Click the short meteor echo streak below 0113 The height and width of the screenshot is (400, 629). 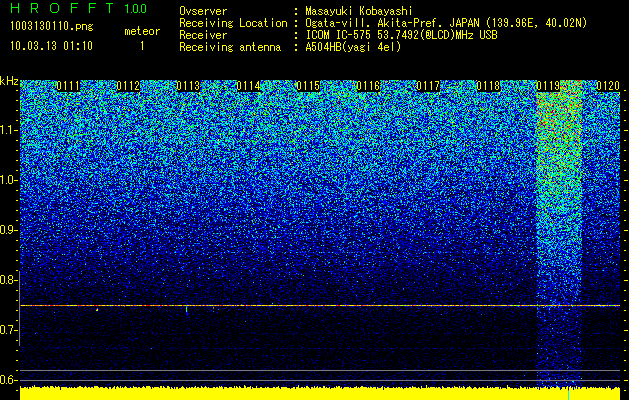187,310
